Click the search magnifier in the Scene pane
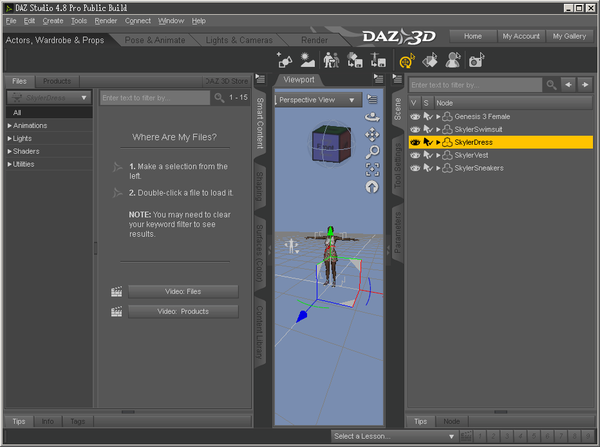 pos(551,85)
